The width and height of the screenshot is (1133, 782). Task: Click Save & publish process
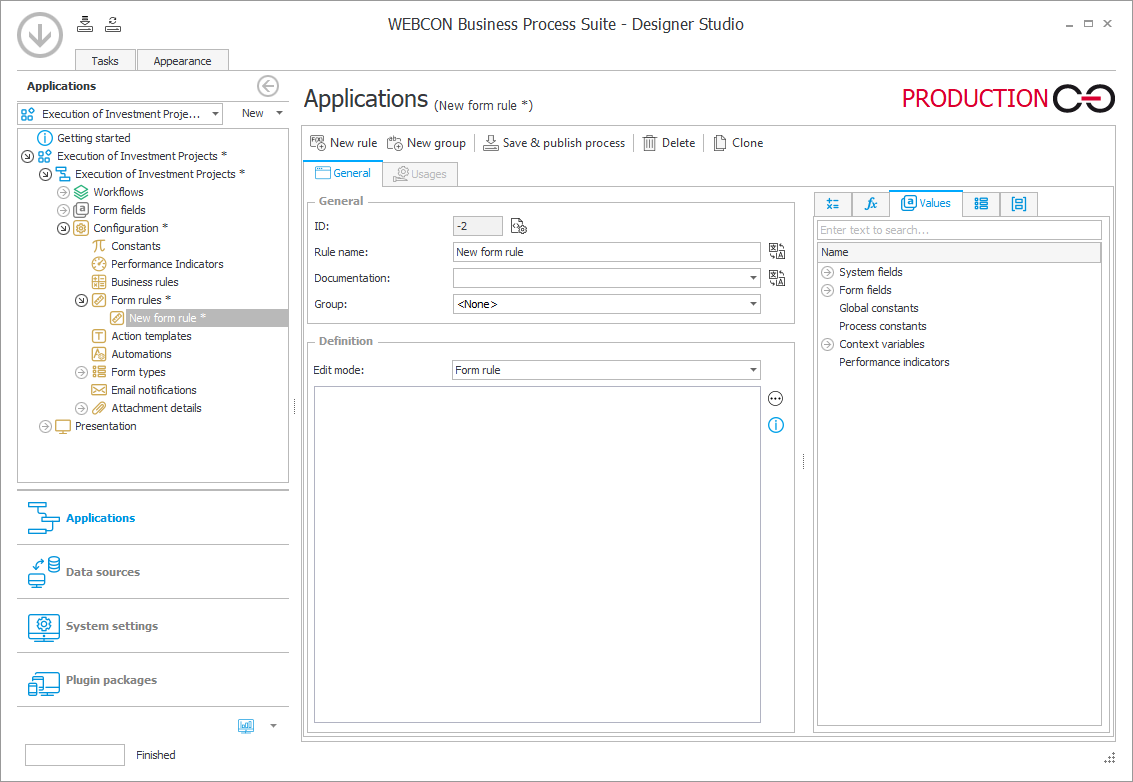coord(553,143)
